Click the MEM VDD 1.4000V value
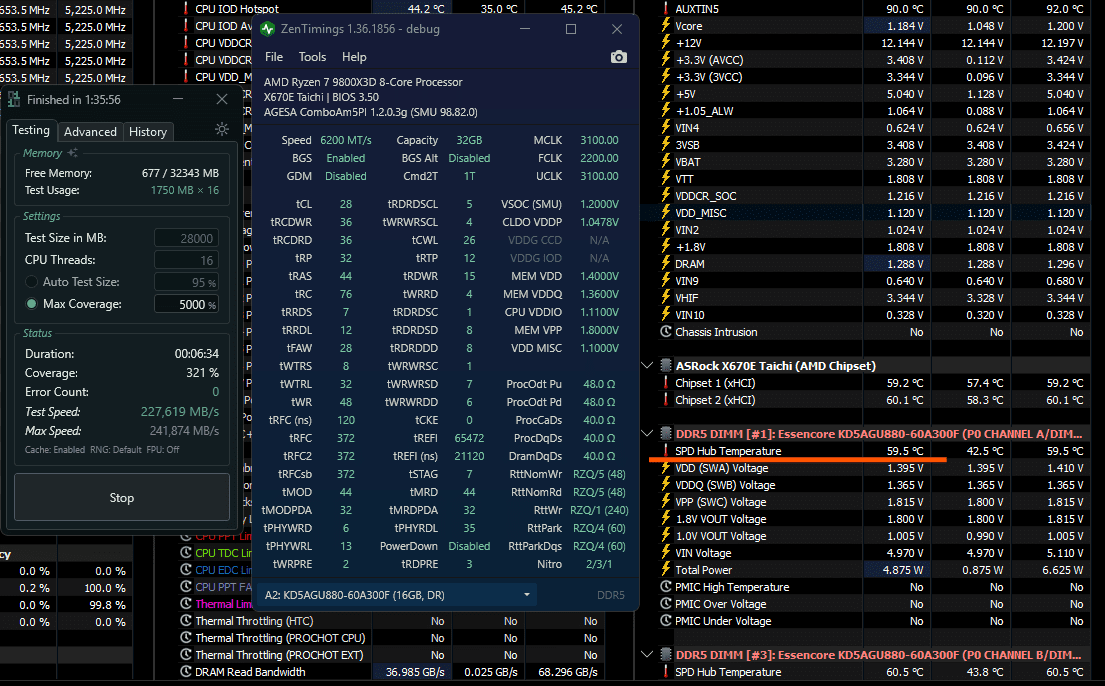Image resolution: width=1105 pixels, height=686 pixels. click(599, 276)
